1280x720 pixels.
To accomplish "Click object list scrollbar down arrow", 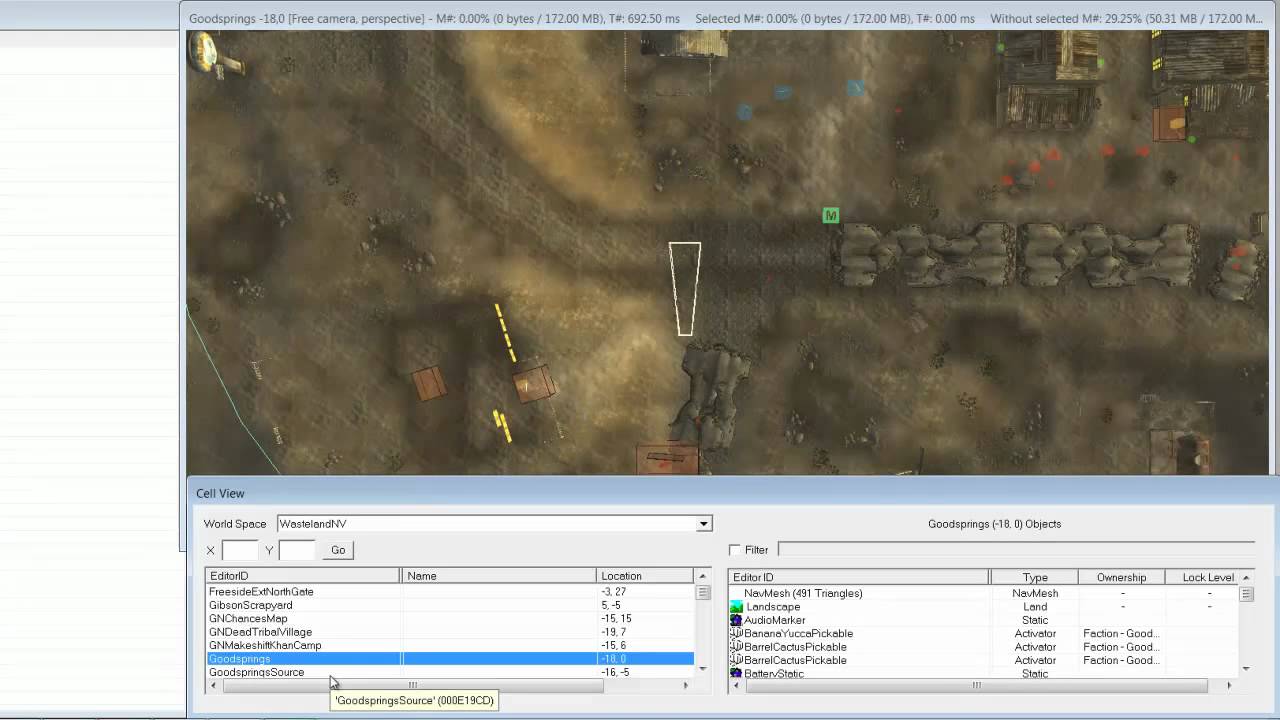I will (1246, 669).
